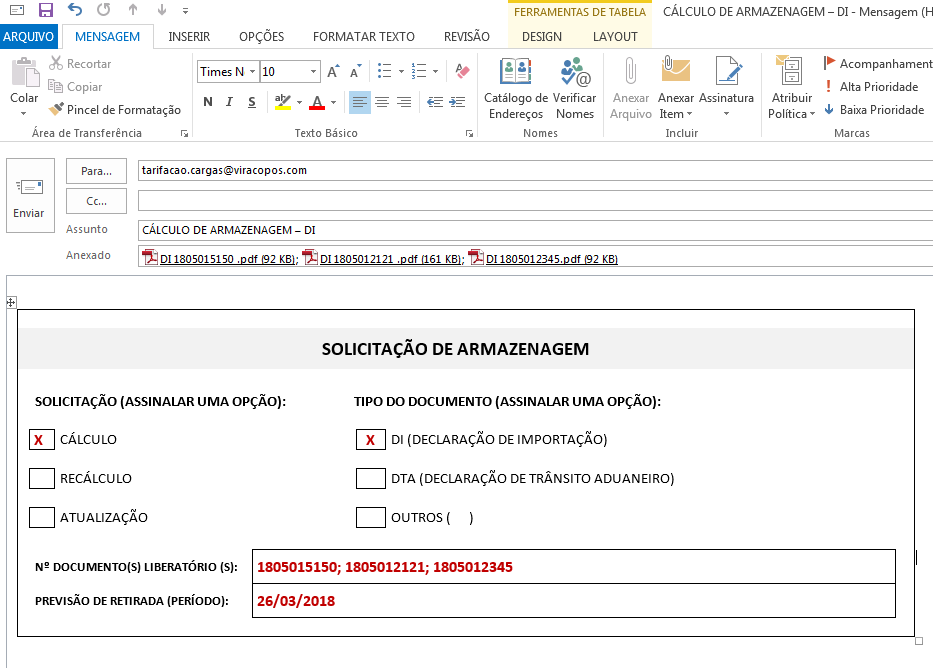
Task: Apply yellow text highlight color
Action: (x=283, y=102)
